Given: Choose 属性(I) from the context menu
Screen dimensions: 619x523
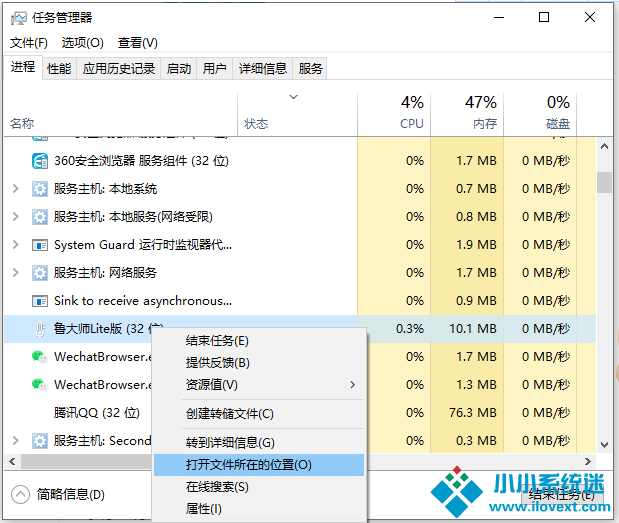Looking at the screenshot, I should [259, 508].
